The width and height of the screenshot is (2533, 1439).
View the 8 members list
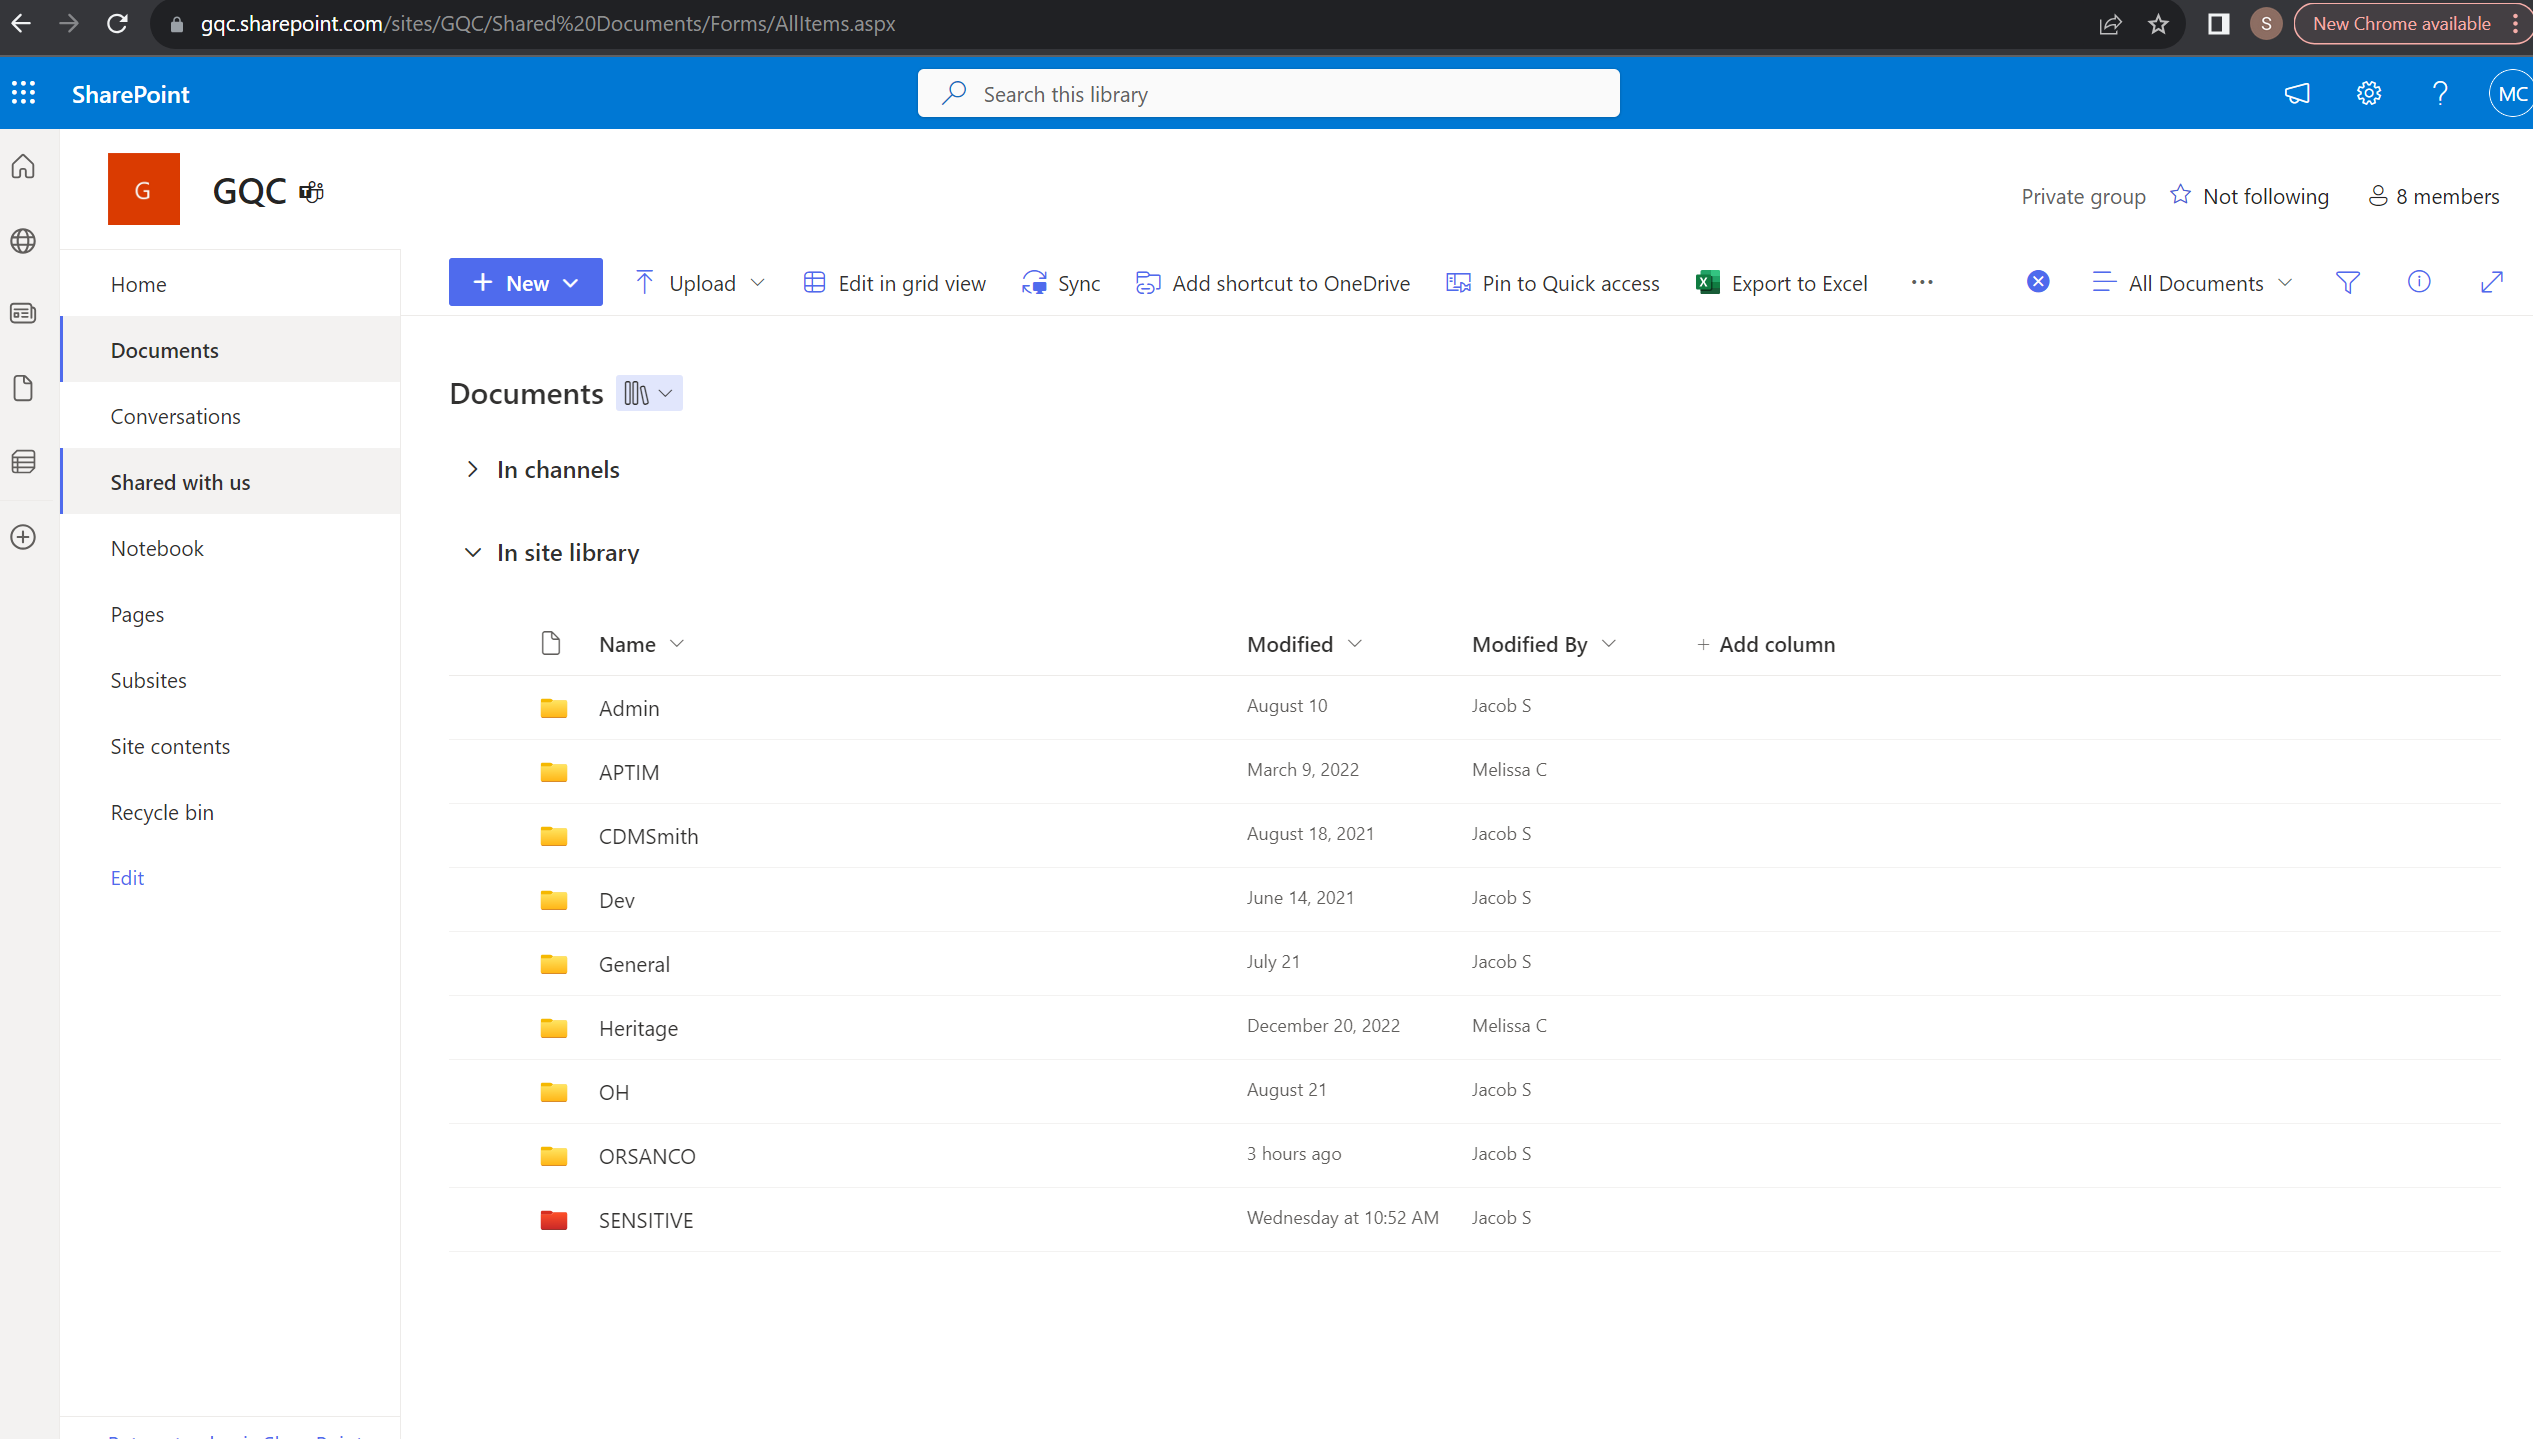(2434, 196)
